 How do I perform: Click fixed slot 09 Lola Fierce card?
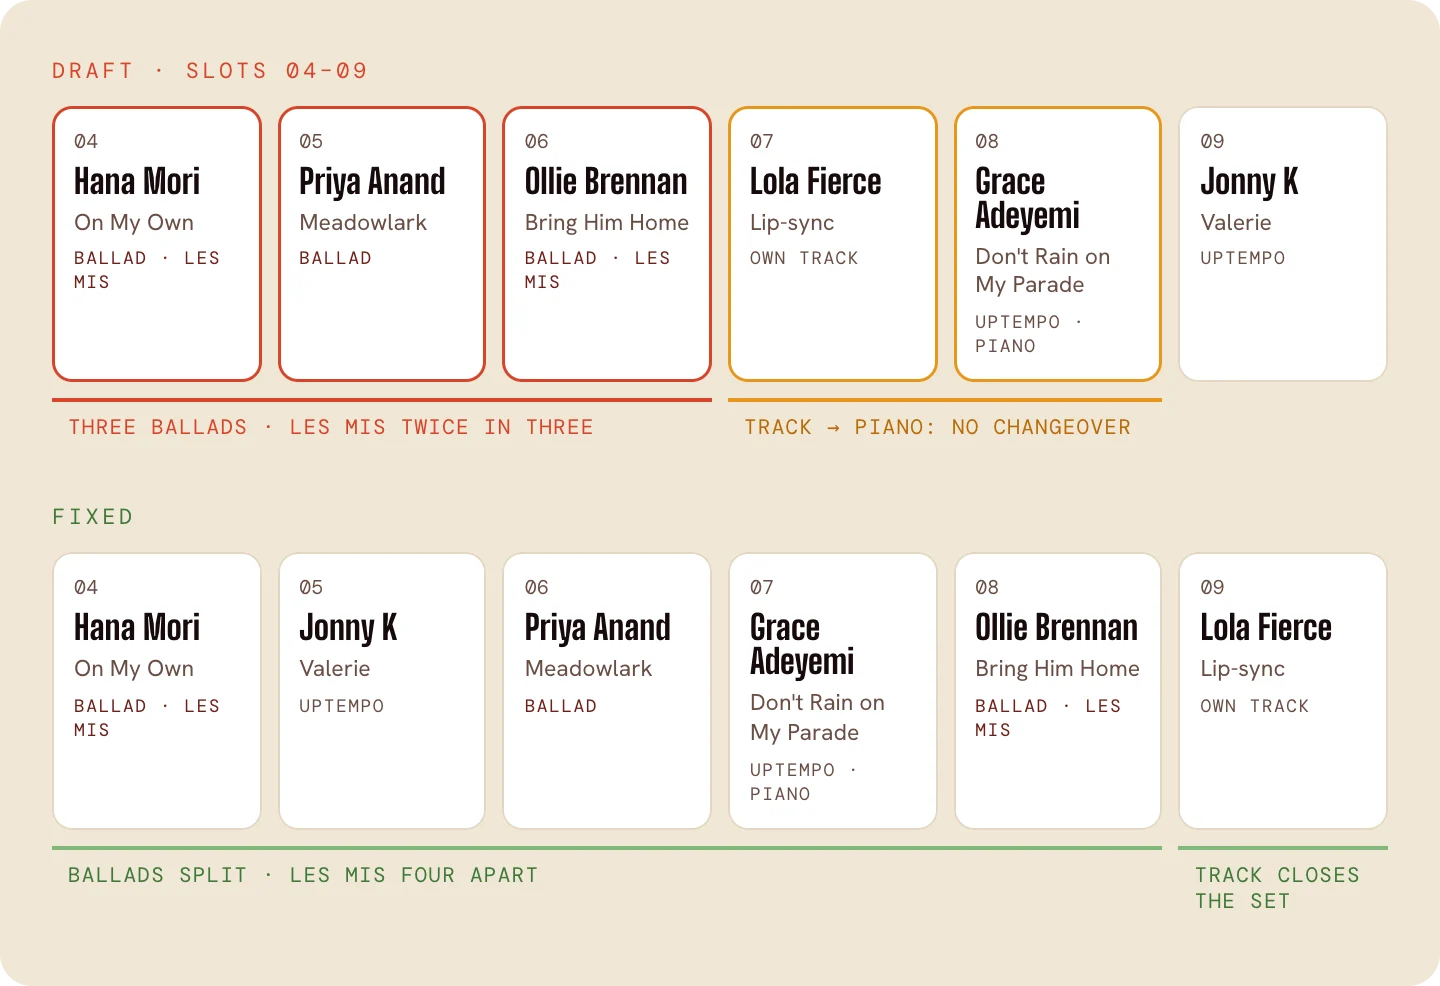[x=1283, y=691]
